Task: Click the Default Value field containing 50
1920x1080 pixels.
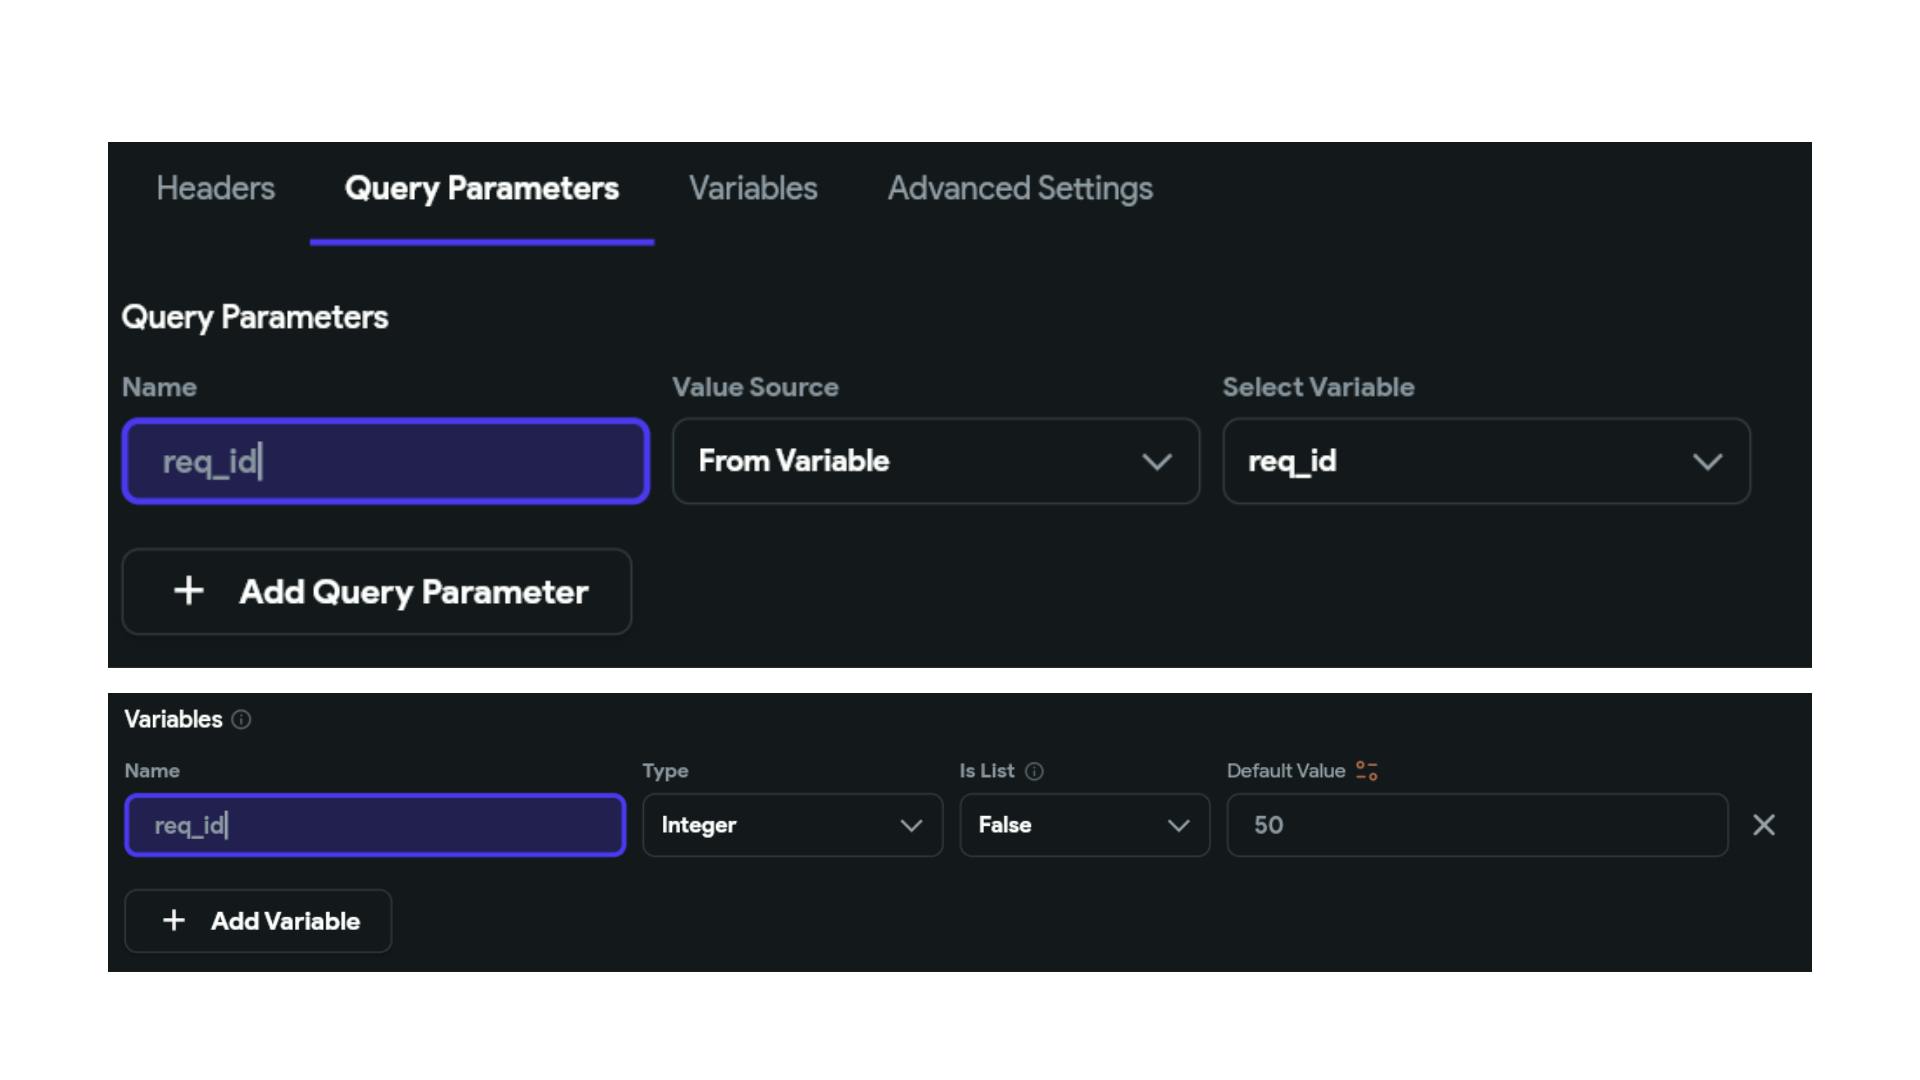Action: (1478, 825)
